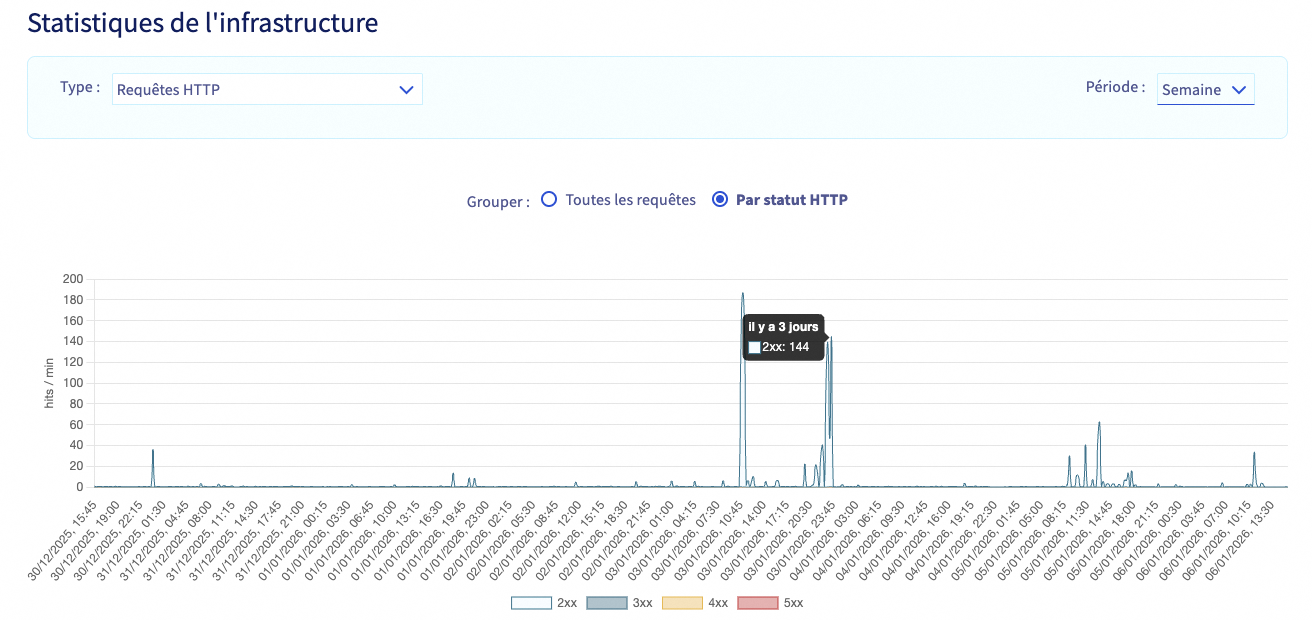Click the Période label next to Semaine
This screenshot has height=620, width=1312.
pos(1115,87)
